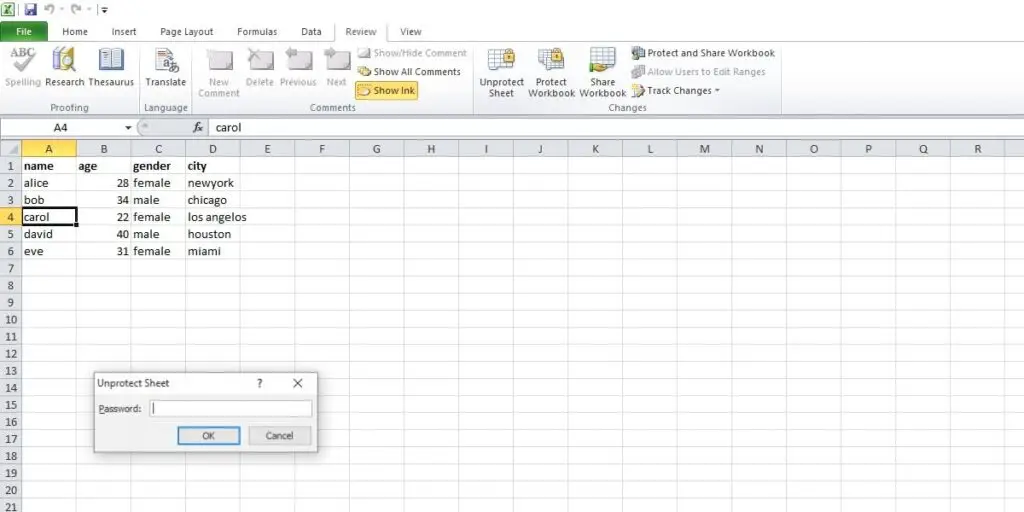Select the cell containing alice
The image size is (1024, 512).
tap(49, 183)
